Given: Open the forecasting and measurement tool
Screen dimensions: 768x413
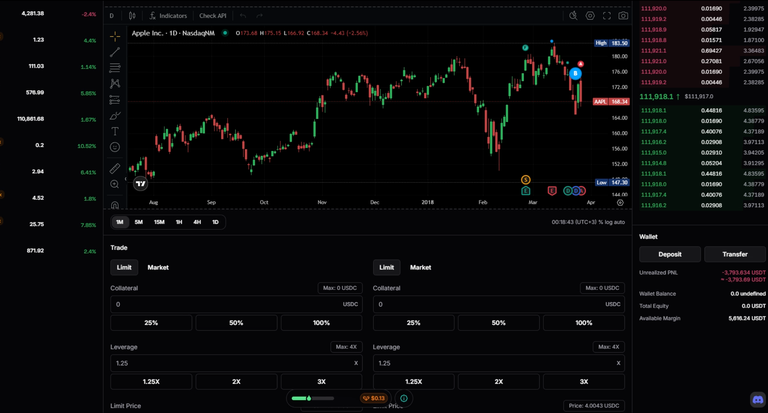Looking at the screenshot, I should pyautogui.click(x=115, y=99).
